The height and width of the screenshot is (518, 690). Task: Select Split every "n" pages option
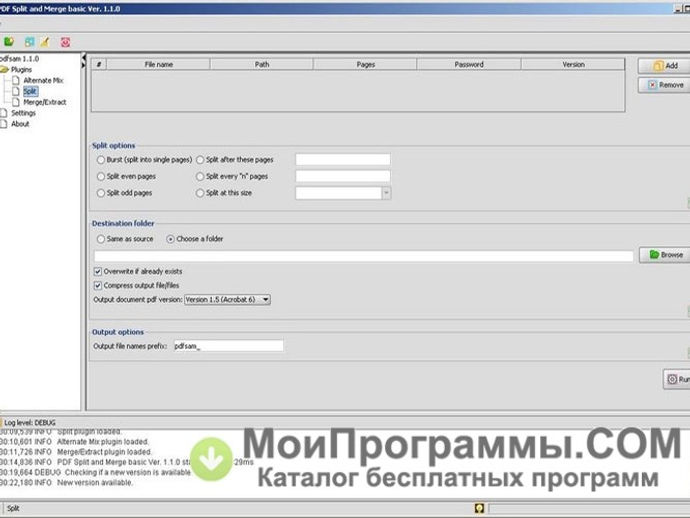(x=200, y=176)
